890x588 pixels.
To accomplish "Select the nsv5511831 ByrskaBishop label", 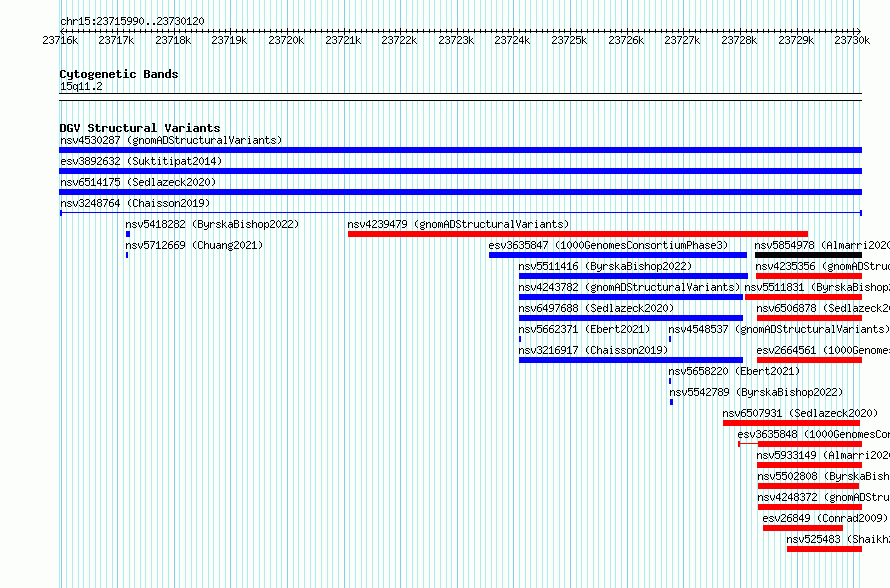I will click(x=817, y=287).
